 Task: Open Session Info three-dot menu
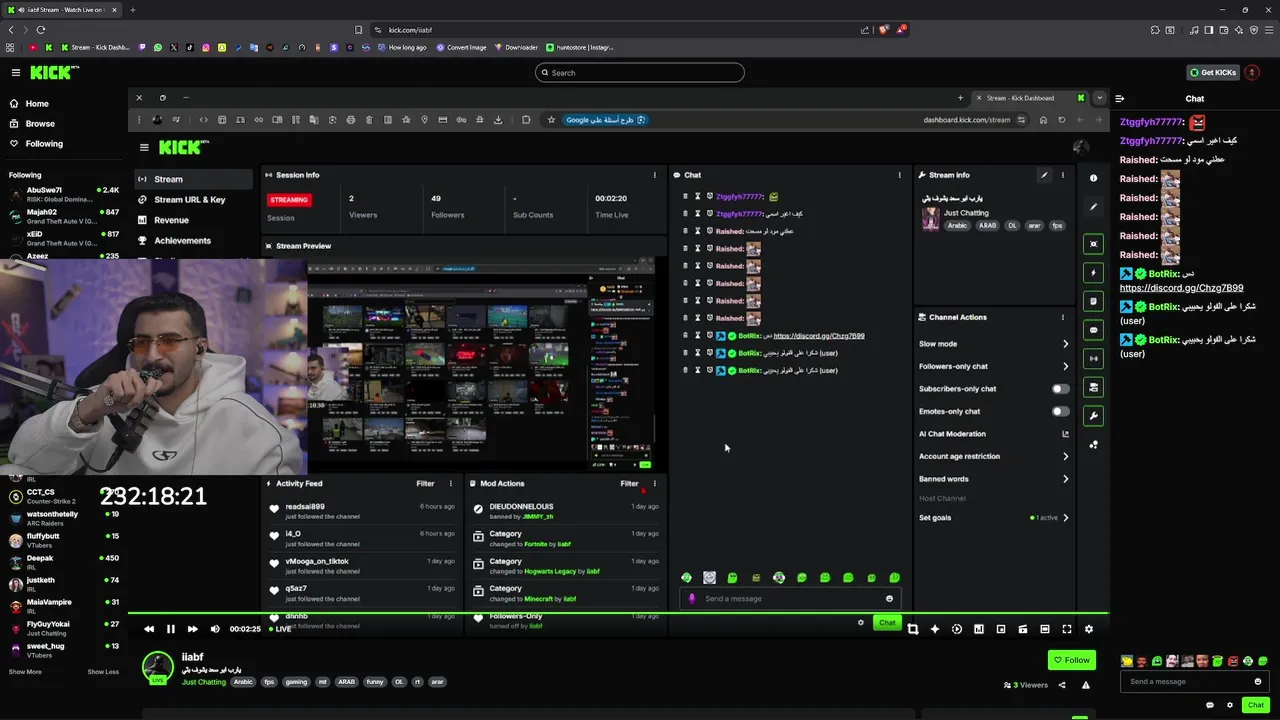(655, 175)
